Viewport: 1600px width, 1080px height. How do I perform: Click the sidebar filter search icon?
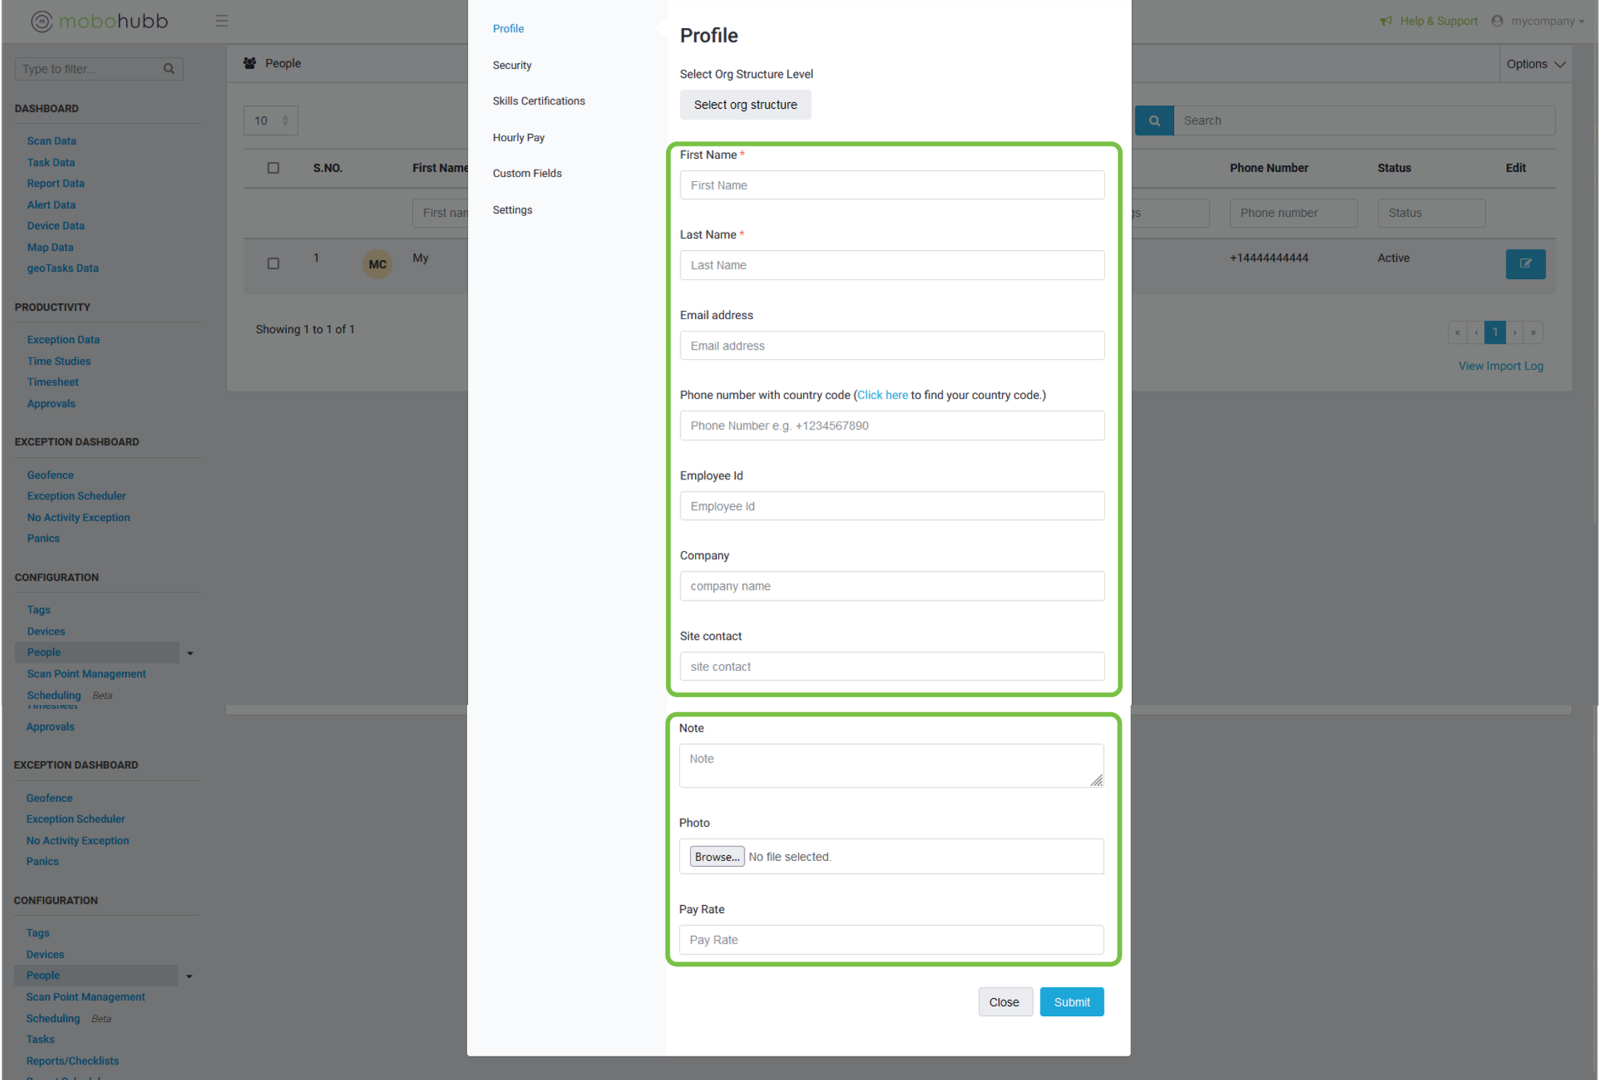(x=169, y=69)
